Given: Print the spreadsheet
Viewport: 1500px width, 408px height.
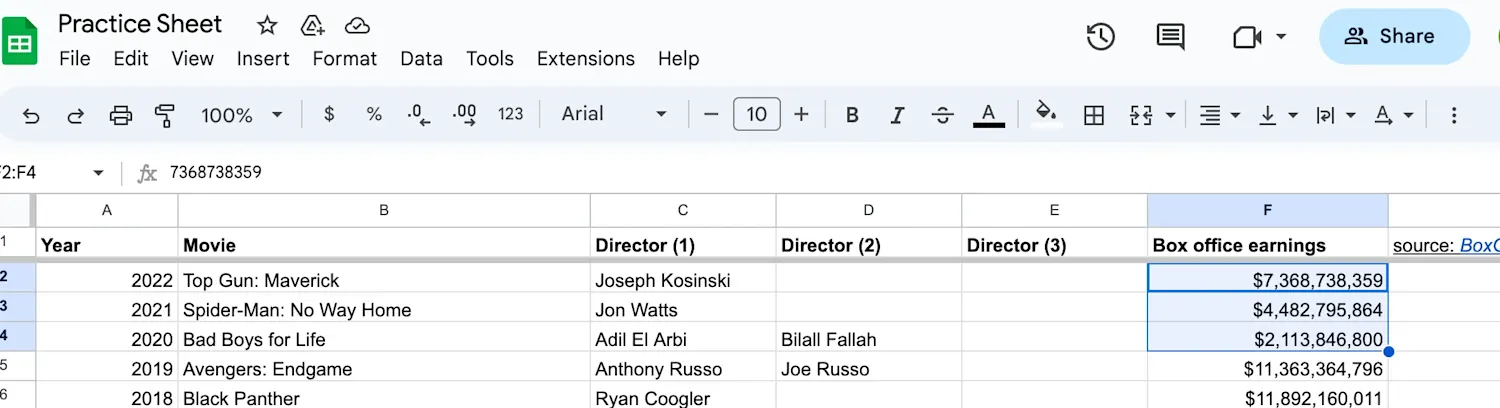Looking at the screenshot, I should (120, 115).
